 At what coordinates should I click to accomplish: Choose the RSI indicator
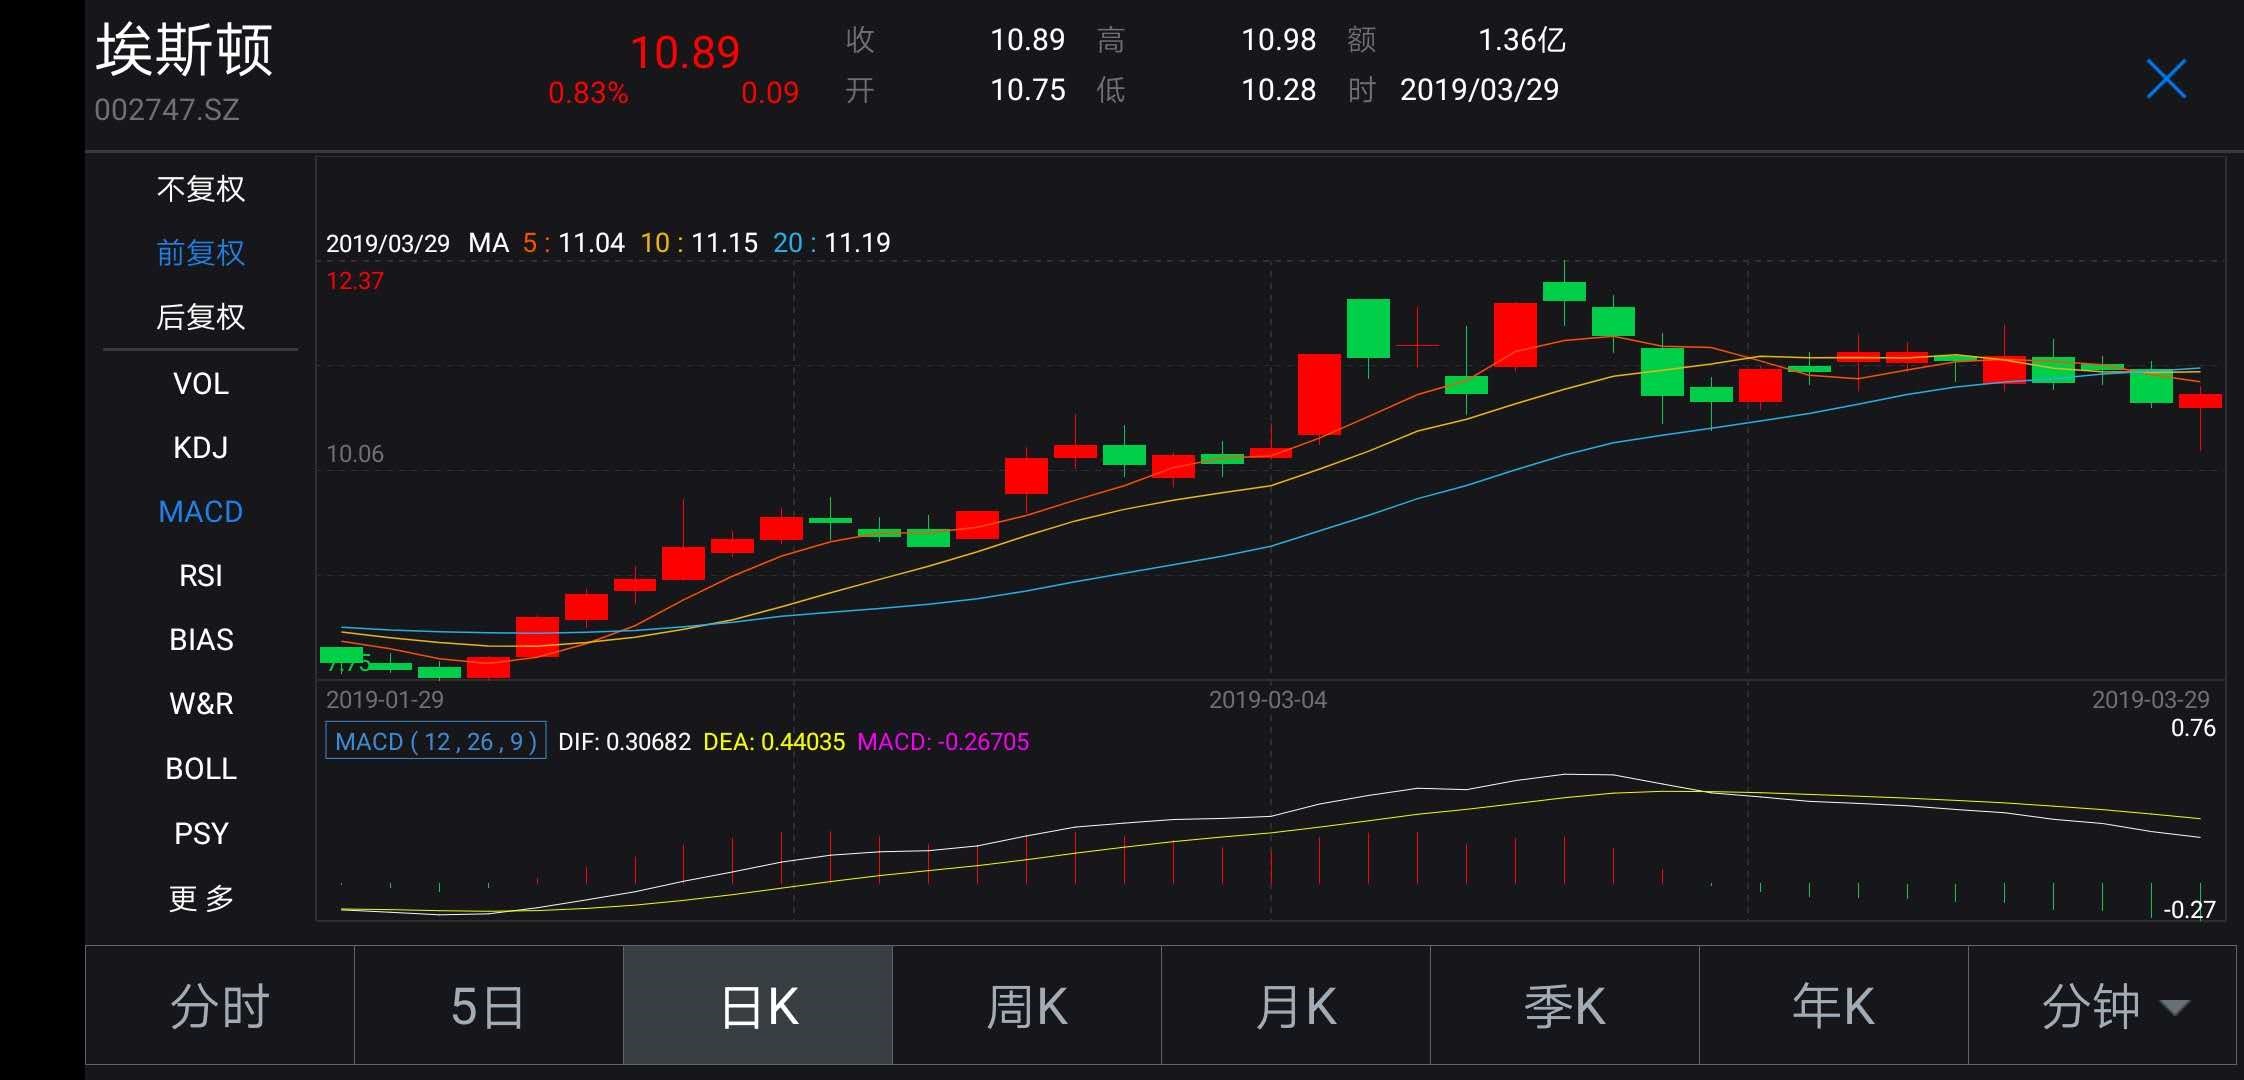[x=201, y=576]
